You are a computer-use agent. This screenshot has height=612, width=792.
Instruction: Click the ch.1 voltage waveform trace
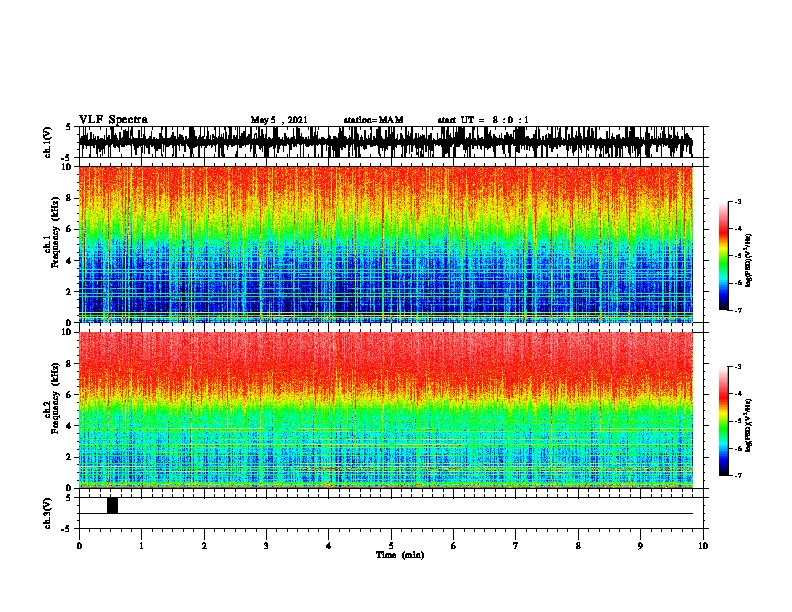(385, 142)
